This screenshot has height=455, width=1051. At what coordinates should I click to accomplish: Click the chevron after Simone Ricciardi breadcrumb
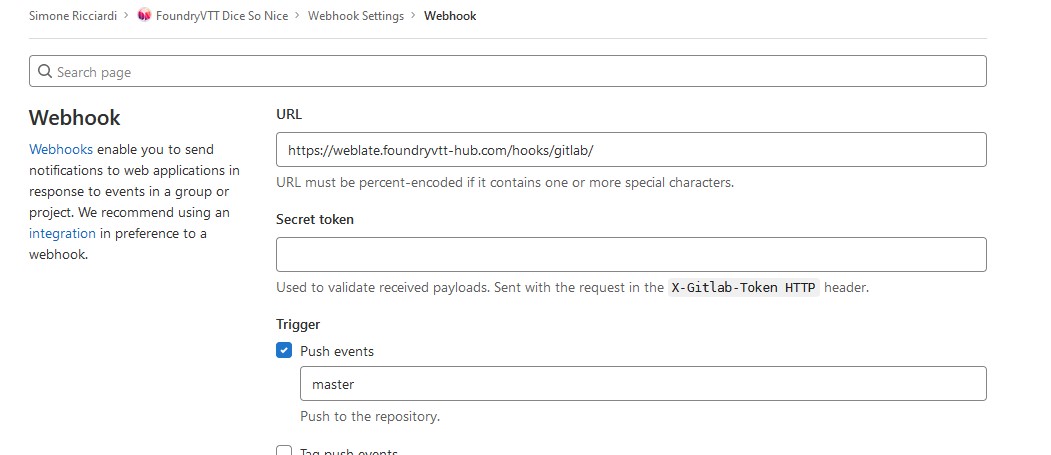click(125, 15)
